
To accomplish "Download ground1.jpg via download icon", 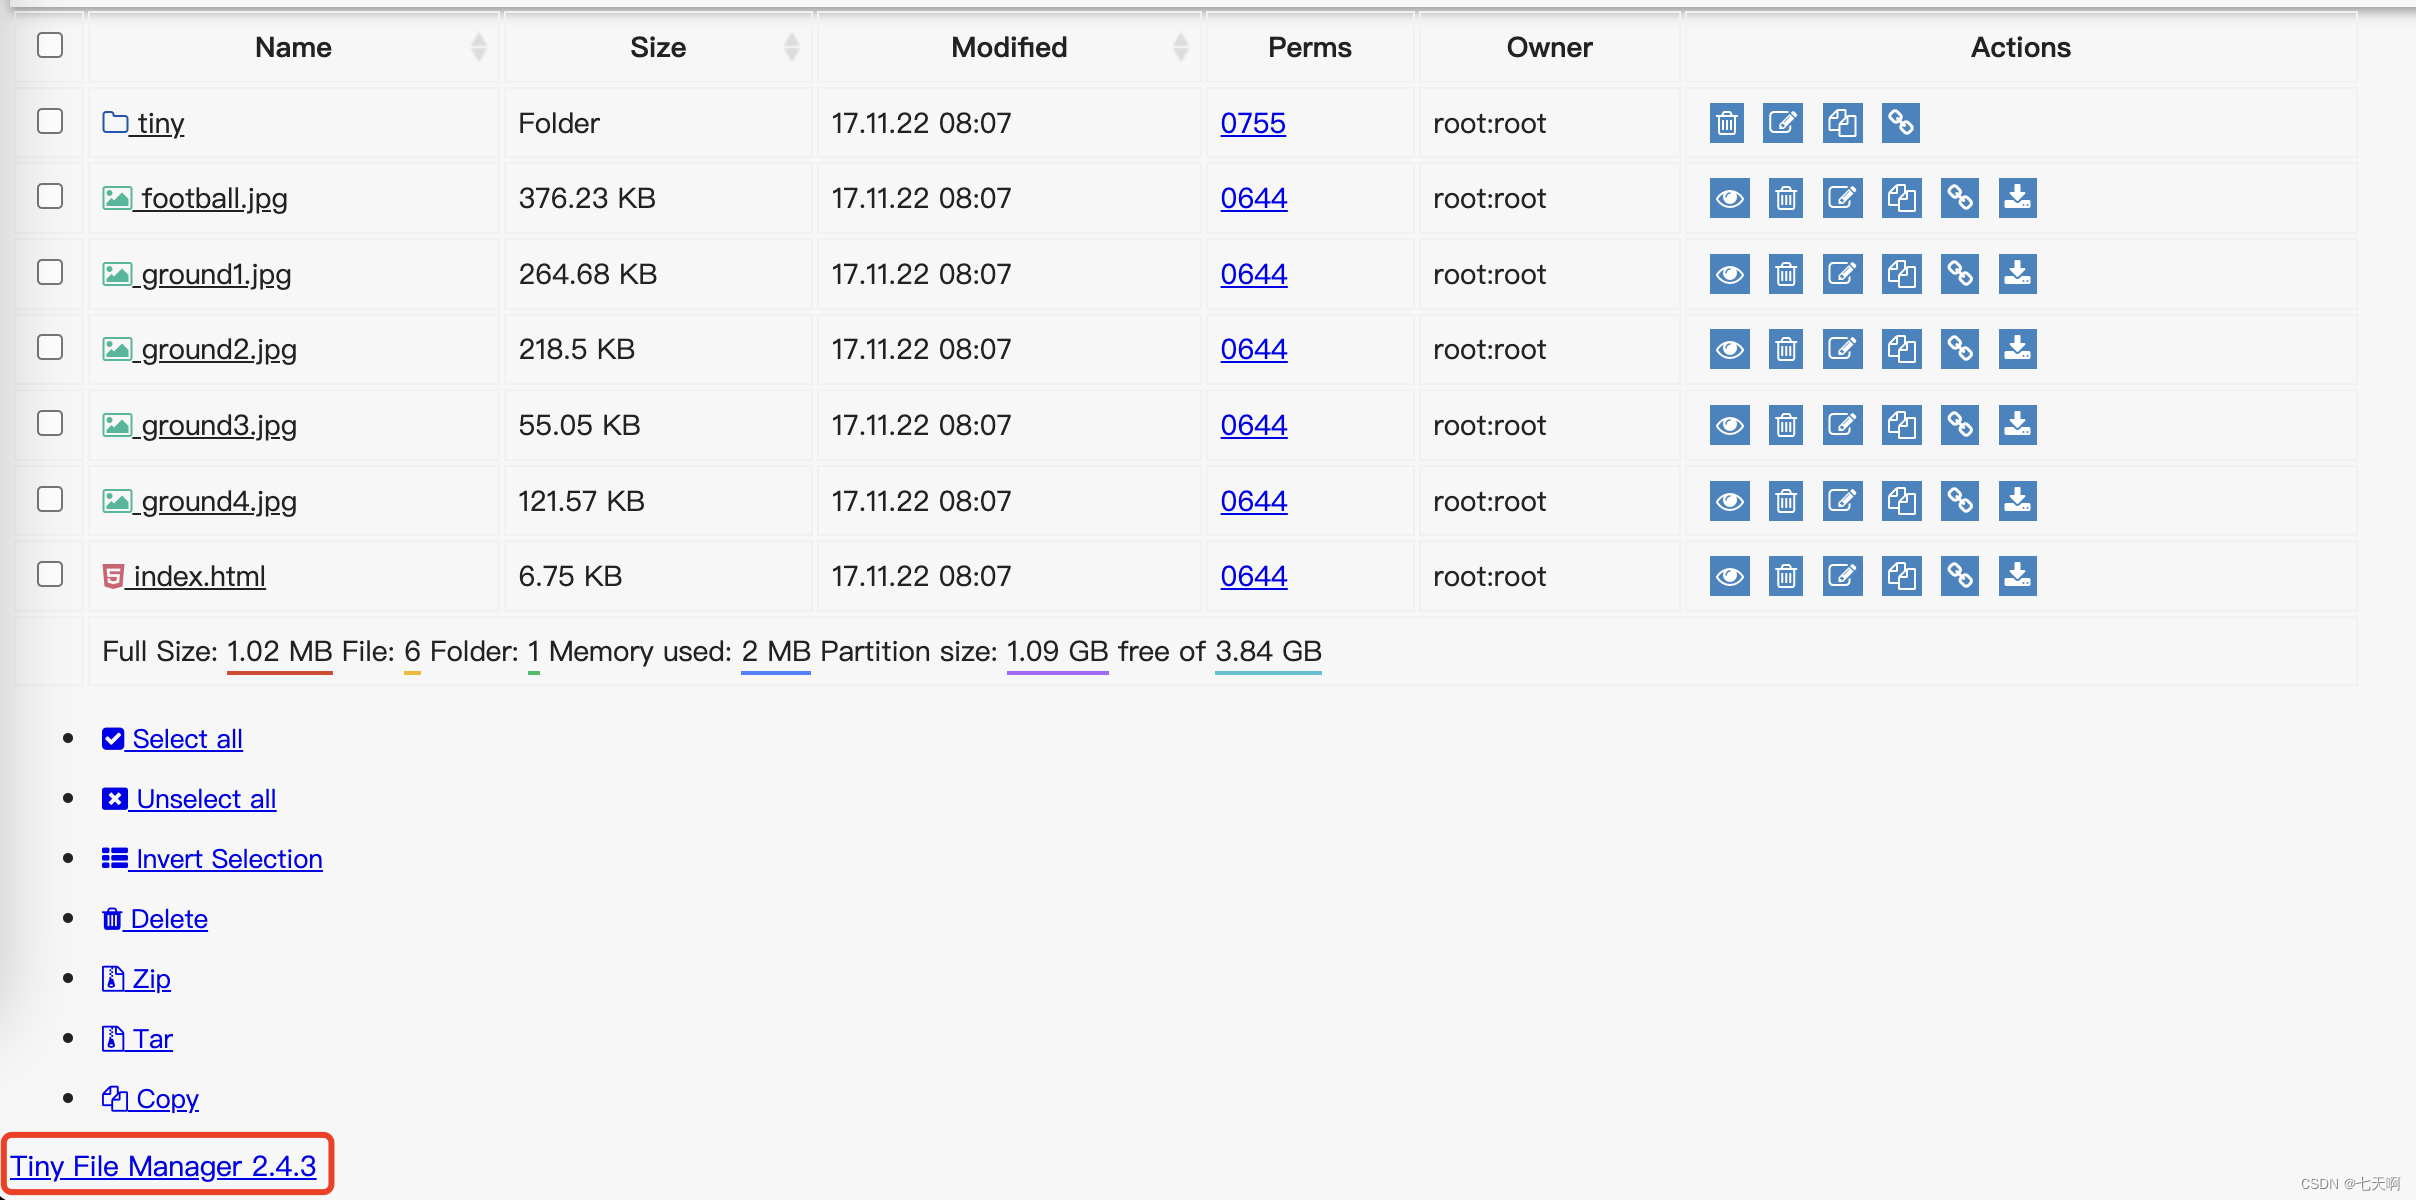I will (x=2018, y=274).
